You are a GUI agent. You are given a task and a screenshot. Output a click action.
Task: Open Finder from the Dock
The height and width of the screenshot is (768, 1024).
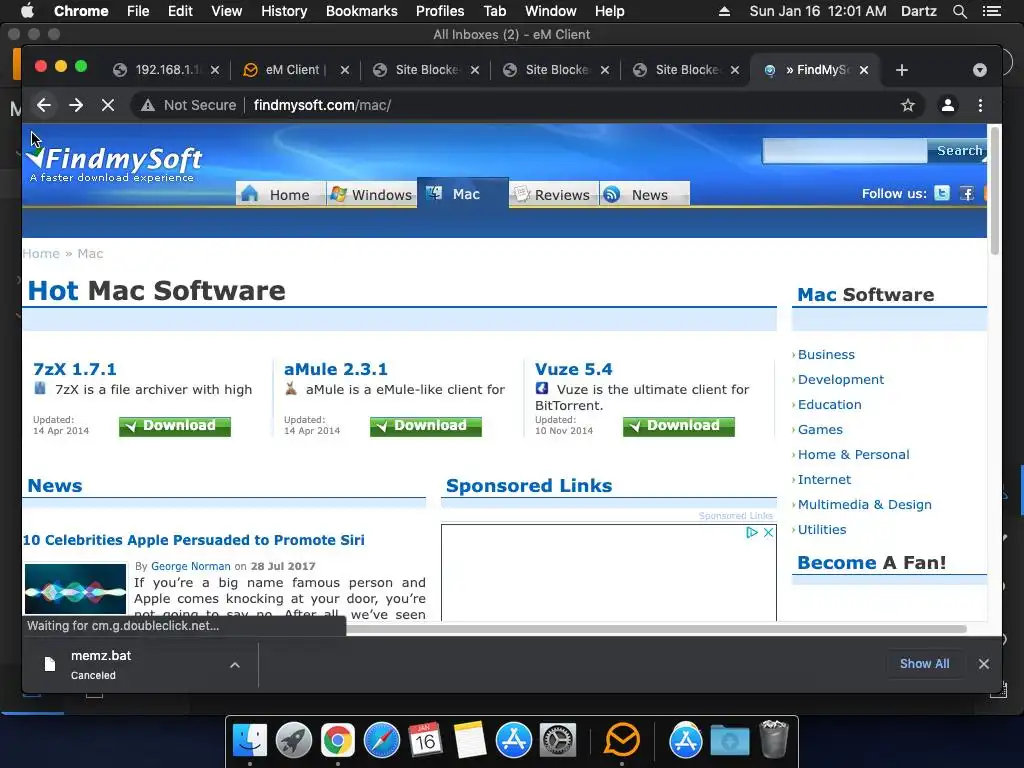(x=250, y=741)
